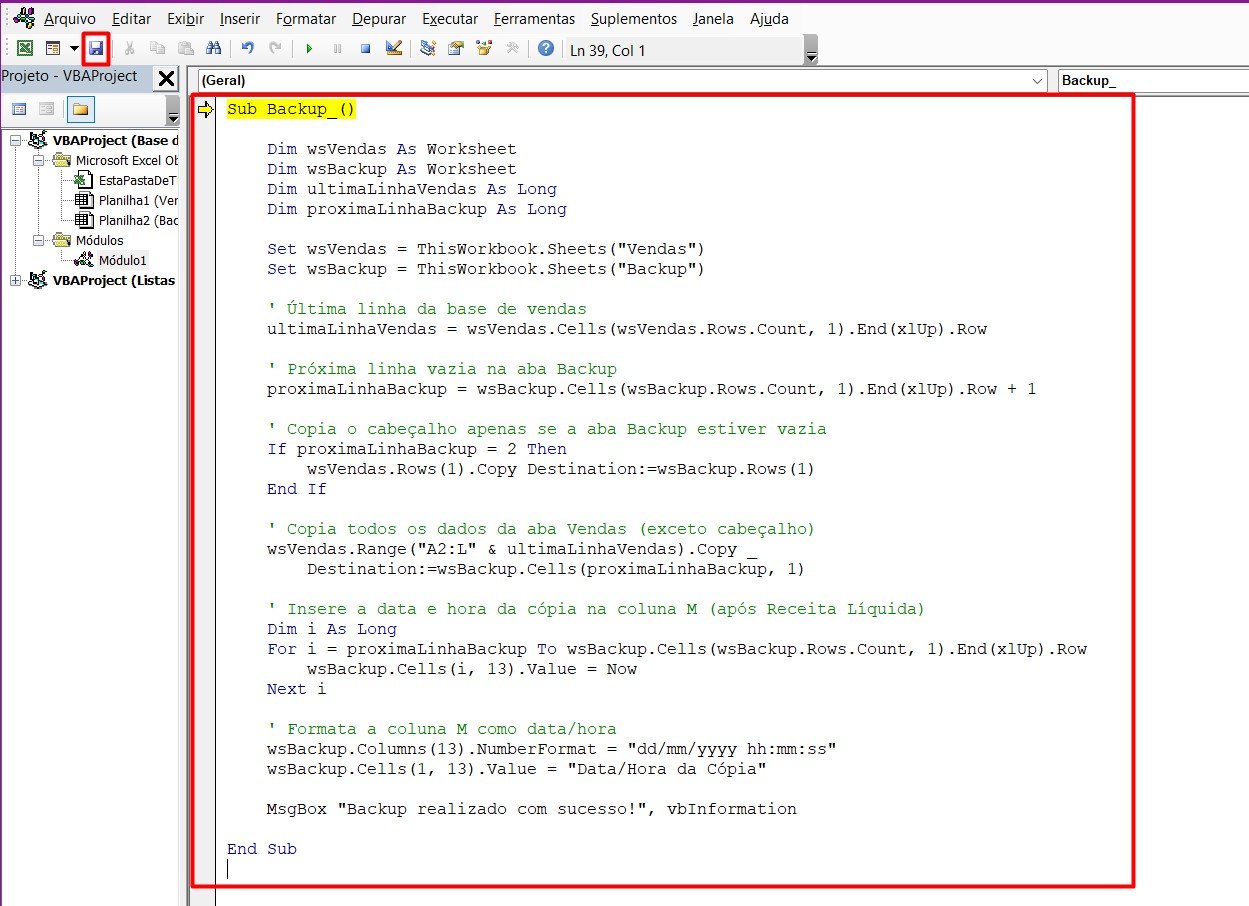
Task: Click the Insert UserForm icon
Action: pos(53,48)
